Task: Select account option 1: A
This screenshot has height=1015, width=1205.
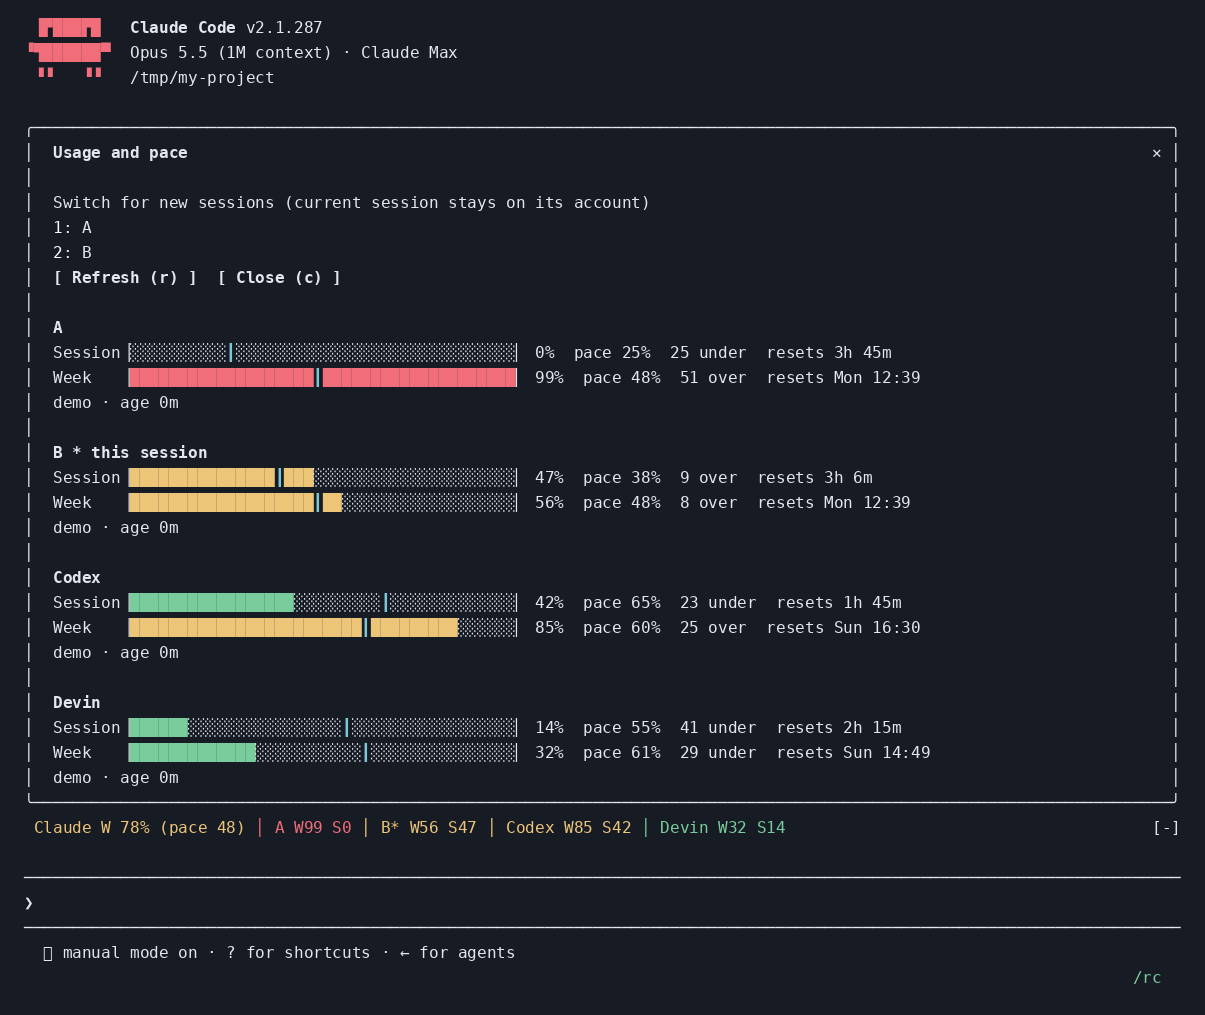Action: pos(72,228)
